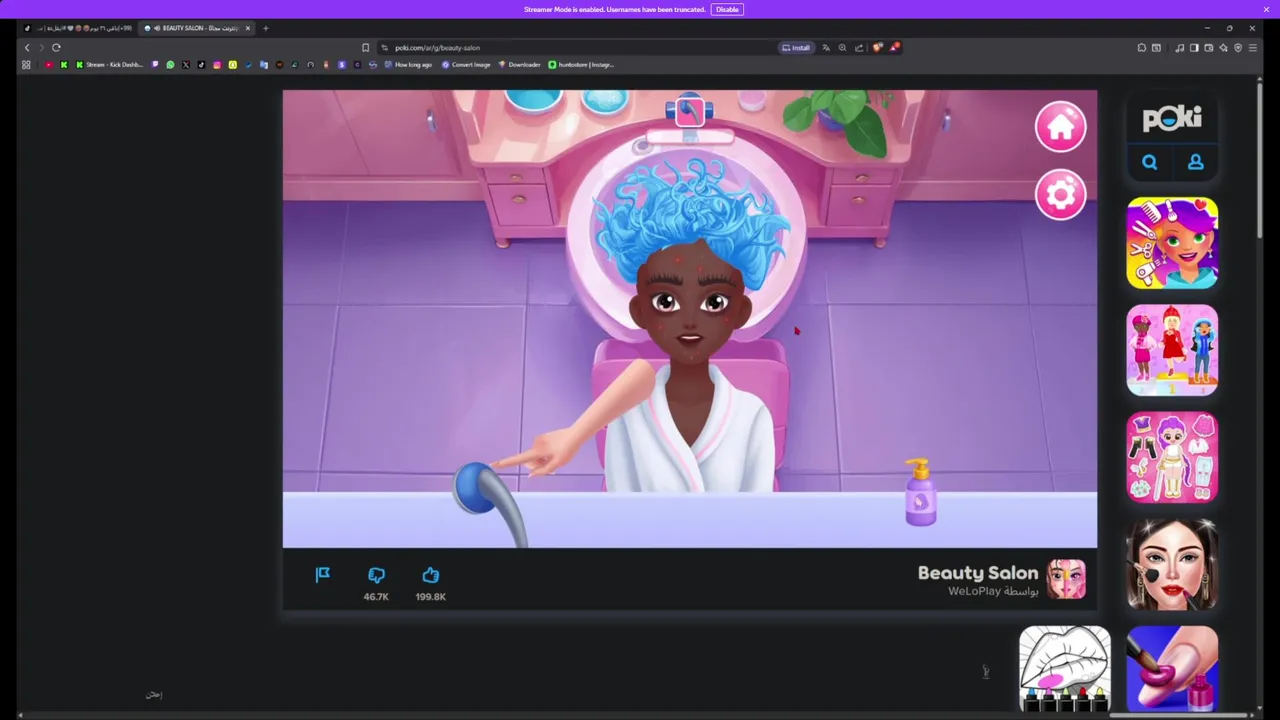Reload the page in browser
The image size is (1280, 720).
point(56,47)
